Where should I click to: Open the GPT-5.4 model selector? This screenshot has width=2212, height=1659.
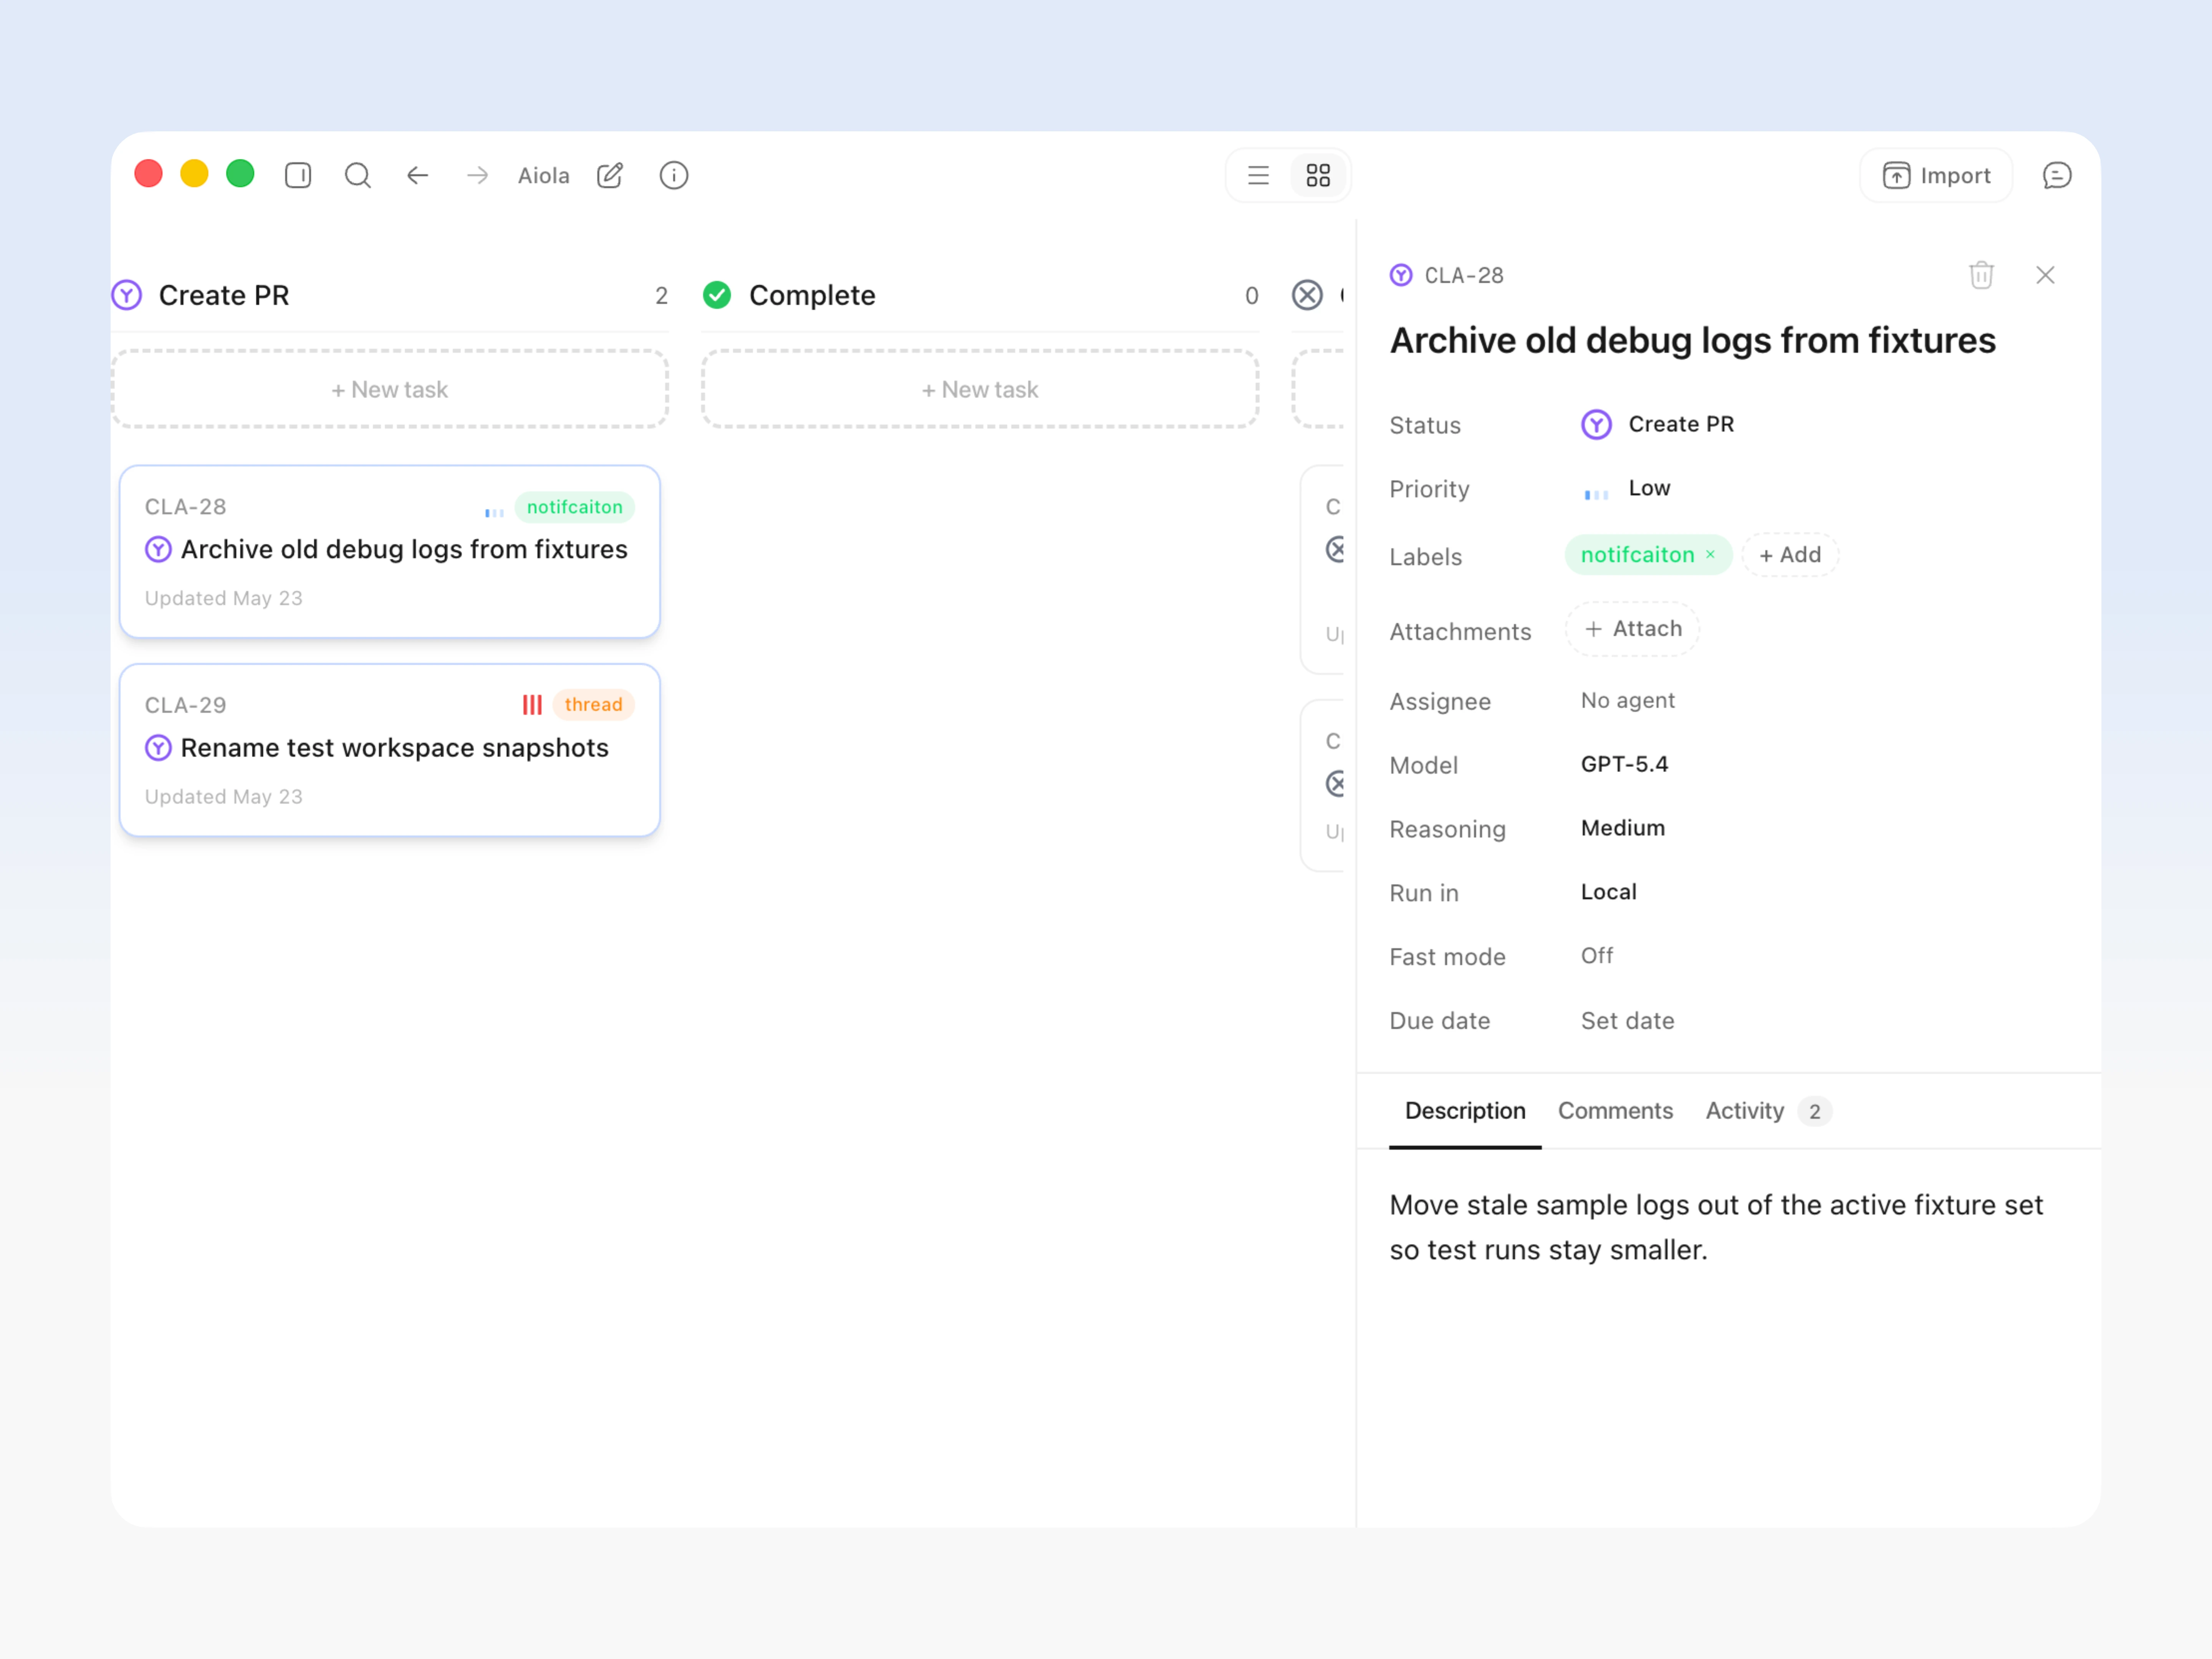pyautogui.click(x=1624, y=764)
